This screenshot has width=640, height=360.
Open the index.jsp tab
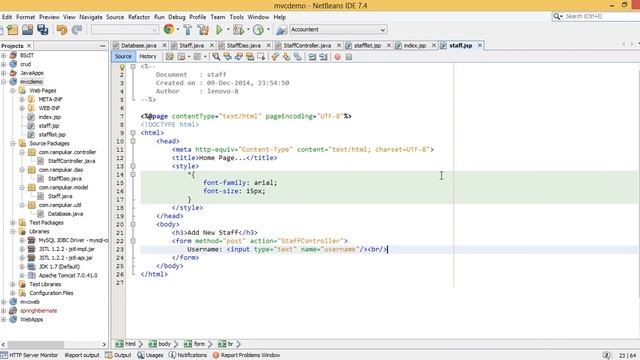(415, 45)
